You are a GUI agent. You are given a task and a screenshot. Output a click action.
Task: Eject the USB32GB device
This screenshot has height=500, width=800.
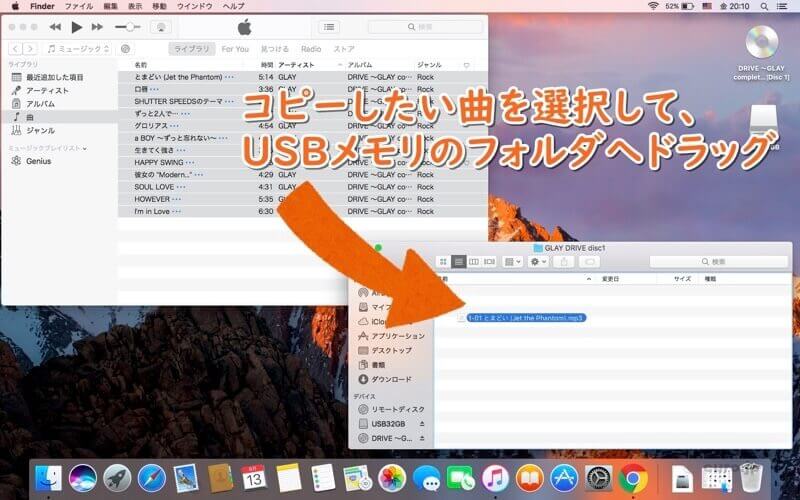422,424
